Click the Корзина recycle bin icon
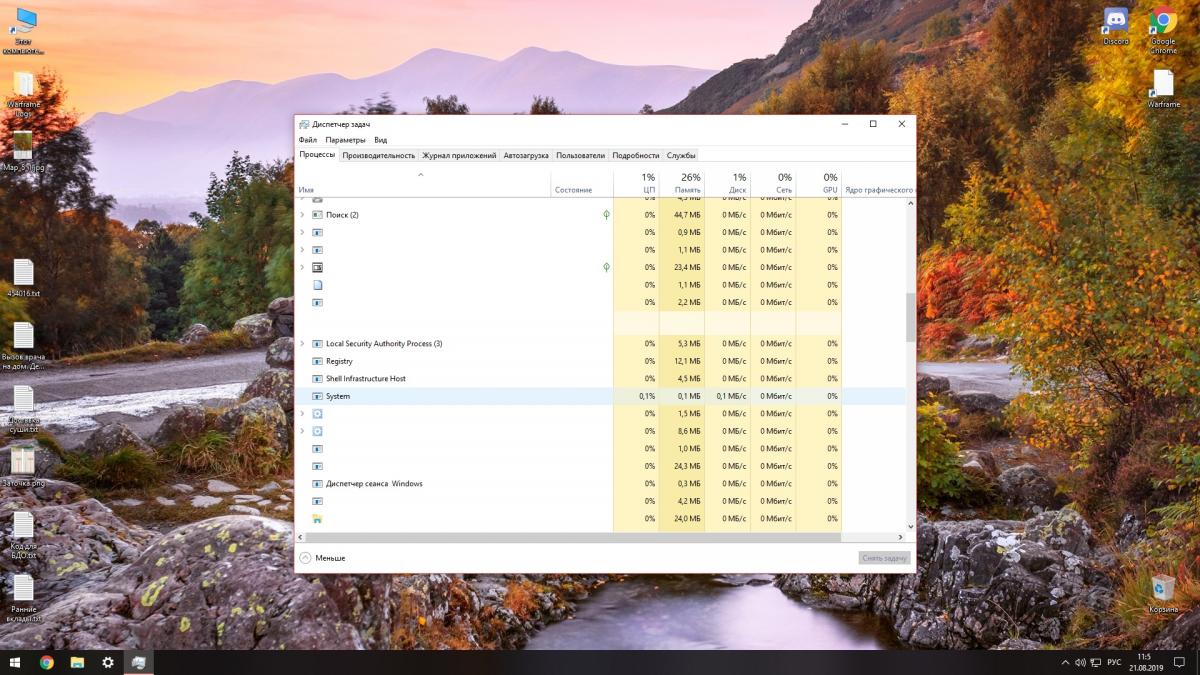This screenshot has width=1200, height=675. pyautogui.click(x=1162, y=588)
